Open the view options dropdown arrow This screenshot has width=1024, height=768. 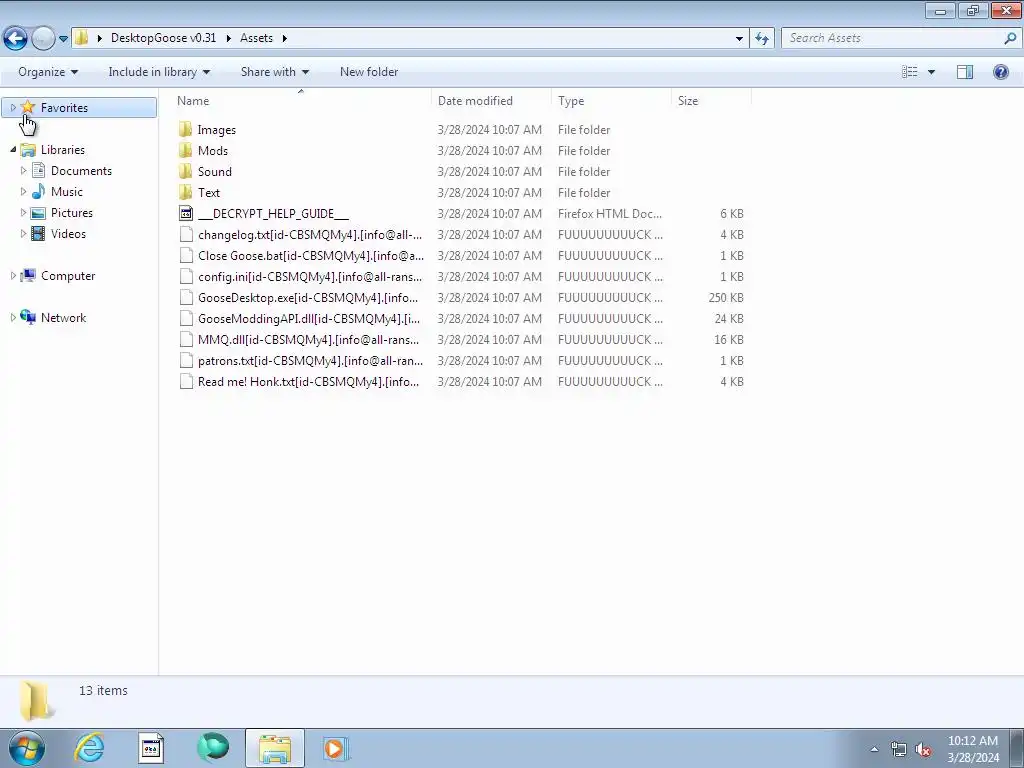(x=931, y=72)
